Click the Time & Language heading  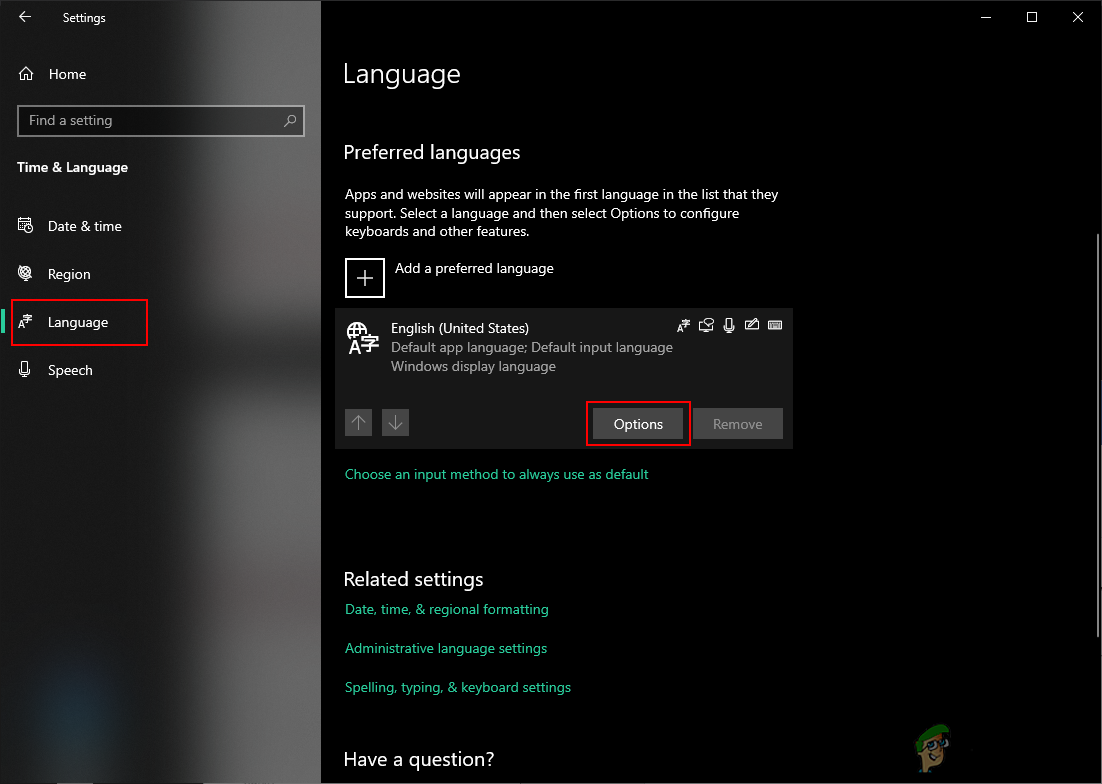click(x=72, y=167)
